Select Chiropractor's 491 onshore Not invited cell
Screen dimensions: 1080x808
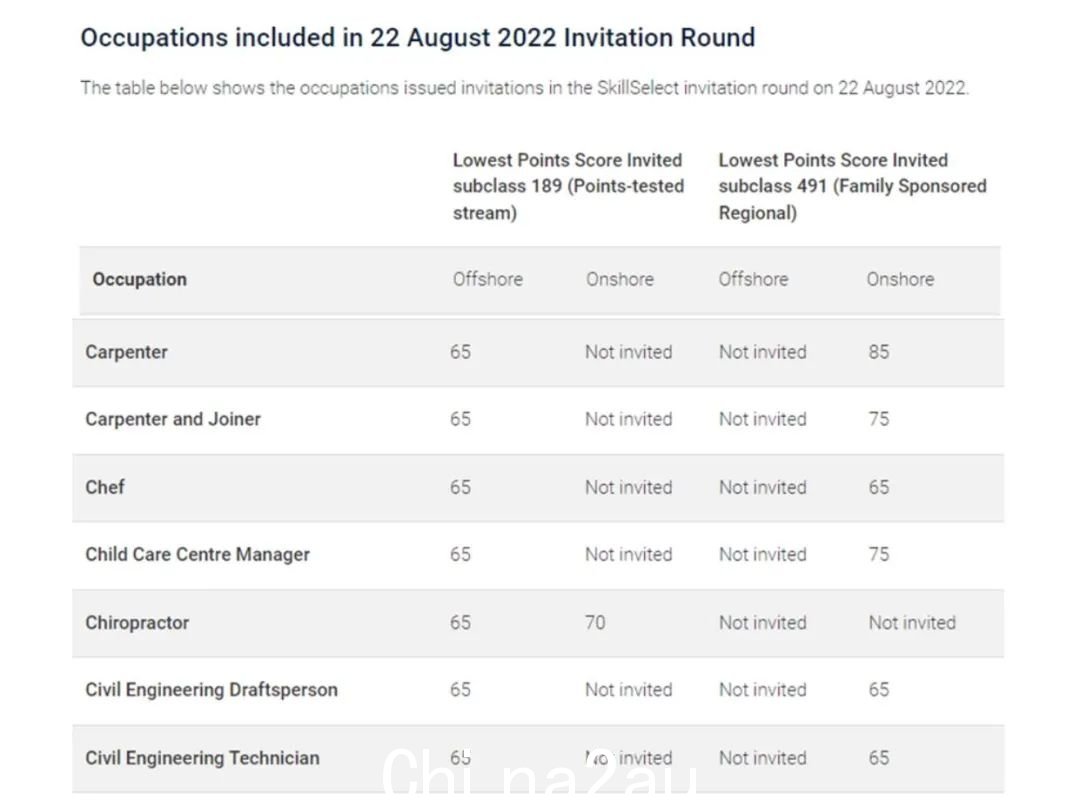(x=912, y=623)
